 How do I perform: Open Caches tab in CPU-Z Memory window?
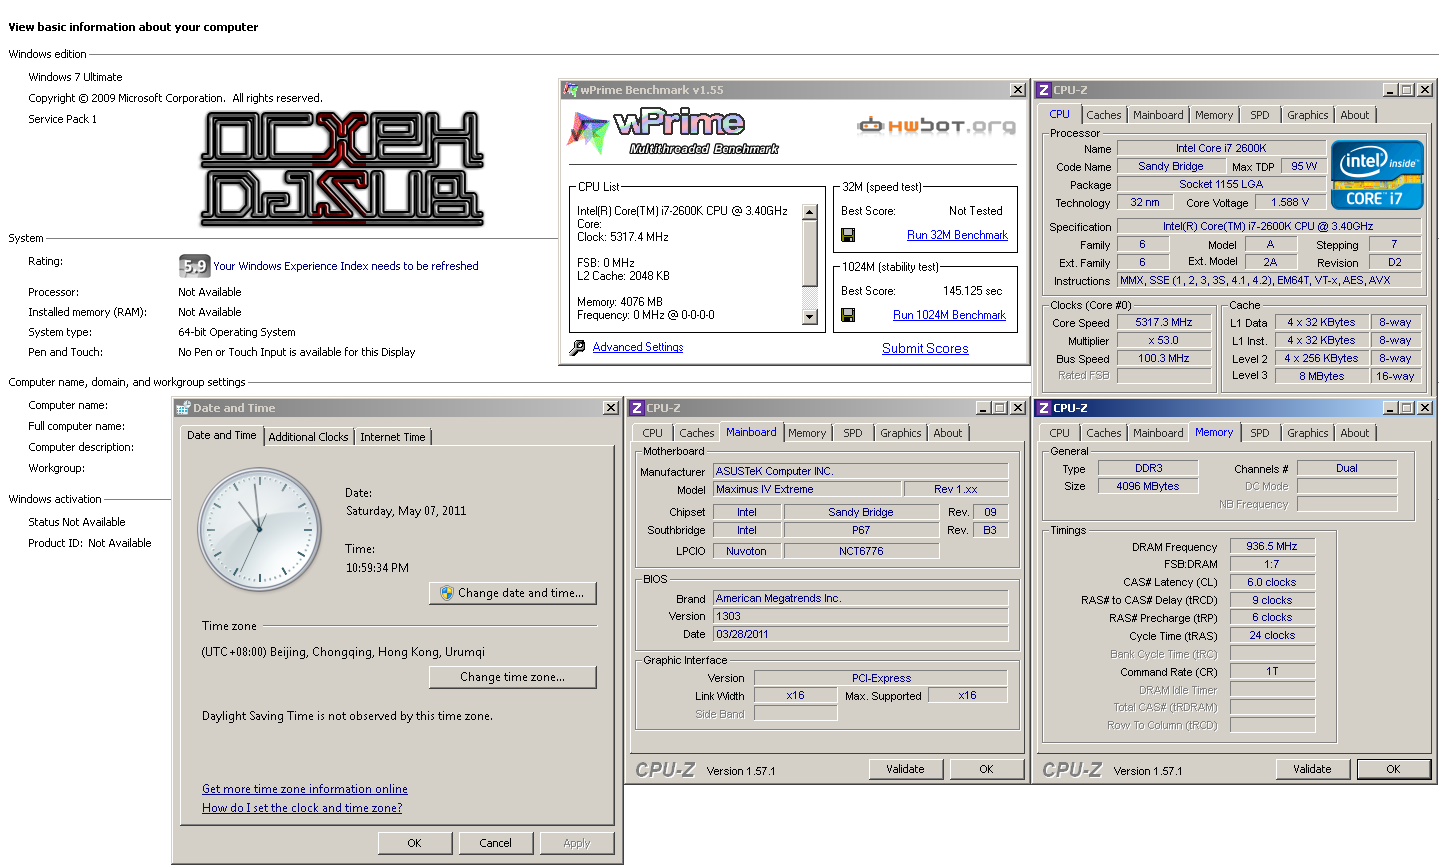pos(1104,433)
